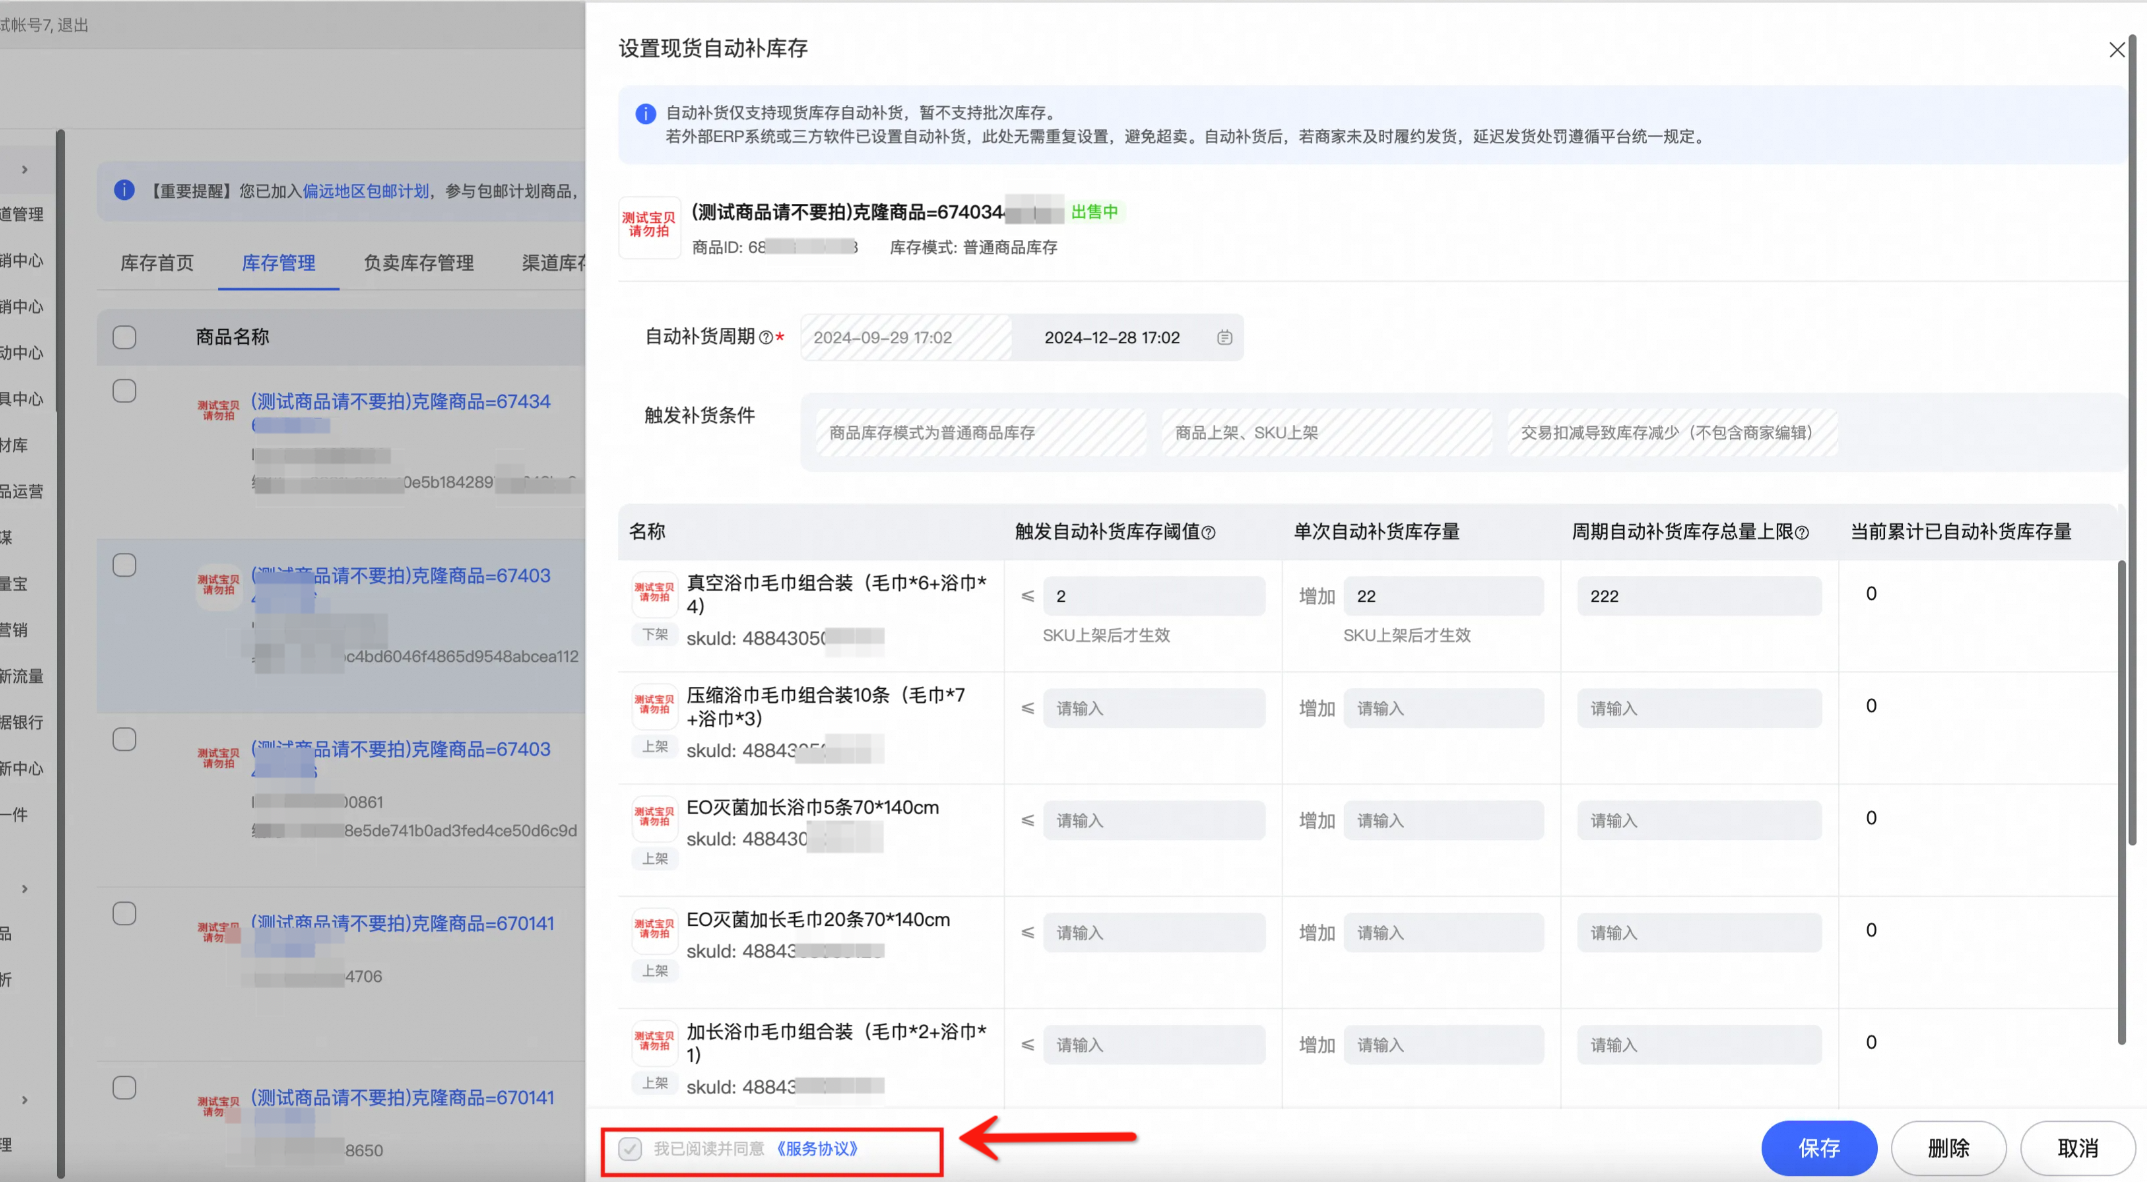Click help icon beside 自动补货周期 label
This screenshot has width=2147, height=1182.
point(766,338)
